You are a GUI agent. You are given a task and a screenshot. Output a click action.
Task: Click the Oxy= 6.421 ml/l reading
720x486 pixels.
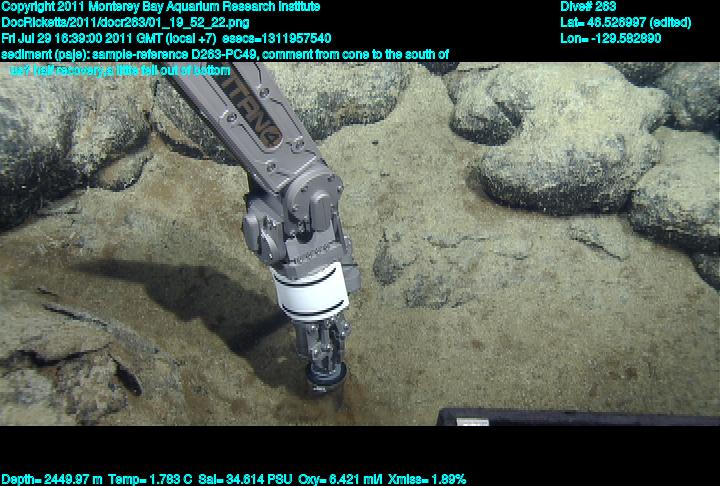pyautogui.click(x=340, y=480)
